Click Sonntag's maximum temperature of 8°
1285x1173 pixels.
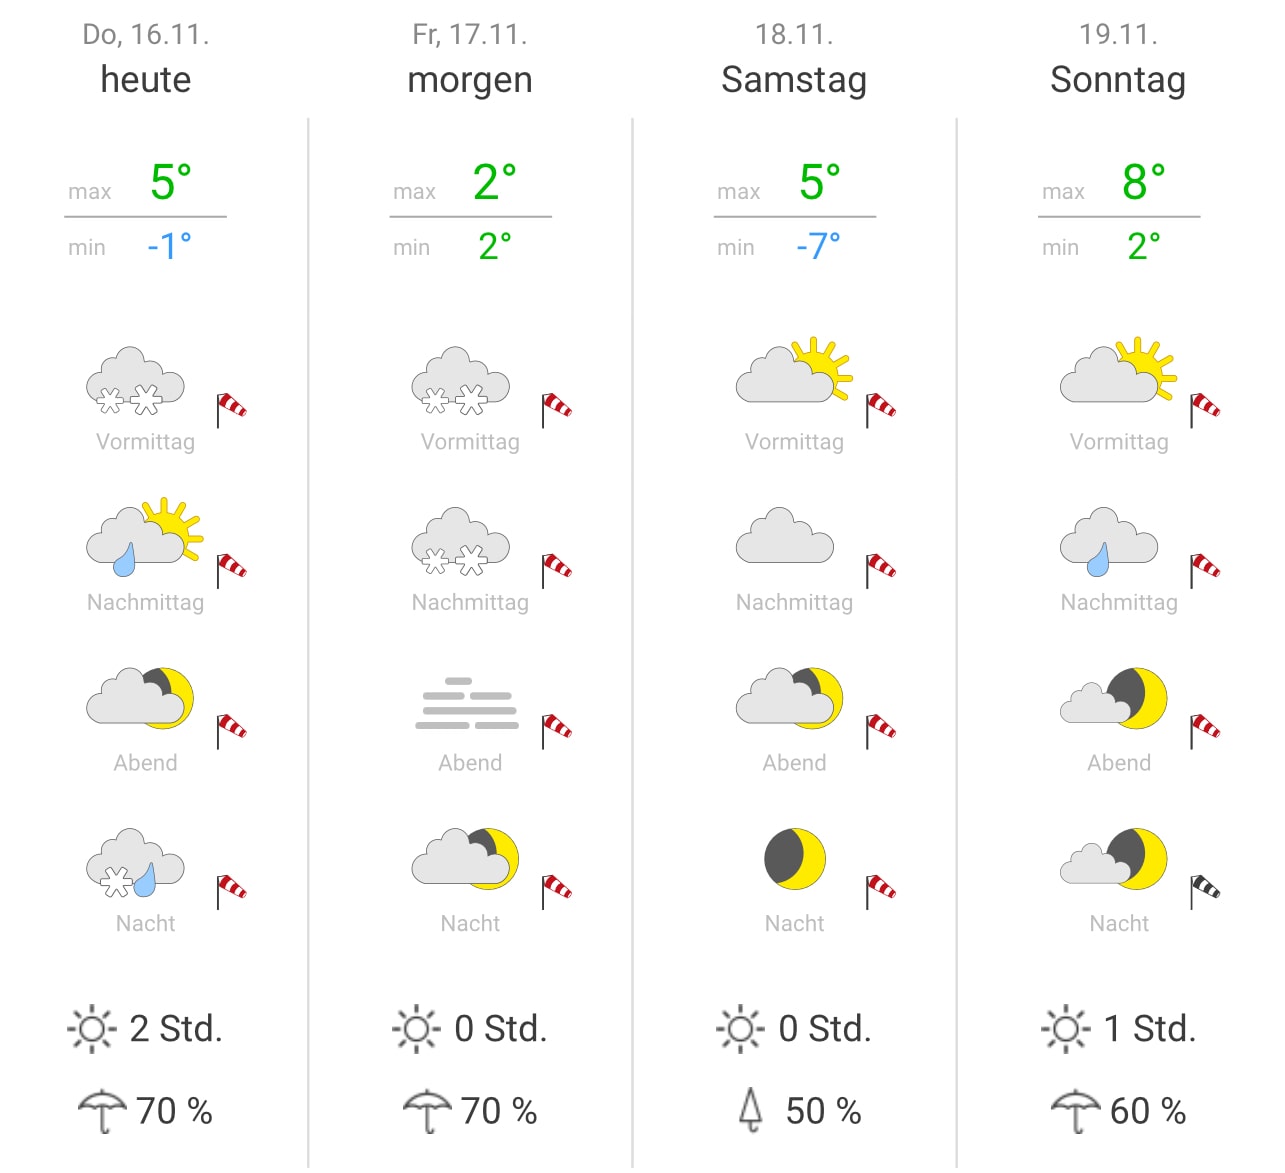[1144, 183]
